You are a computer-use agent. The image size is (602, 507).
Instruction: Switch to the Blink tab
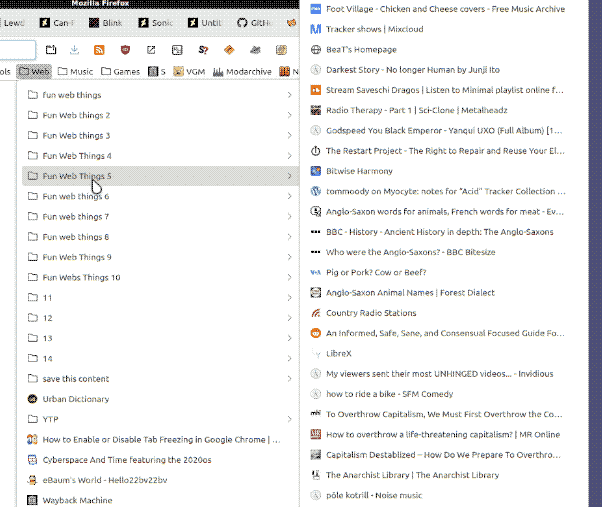tap(105, 23)
